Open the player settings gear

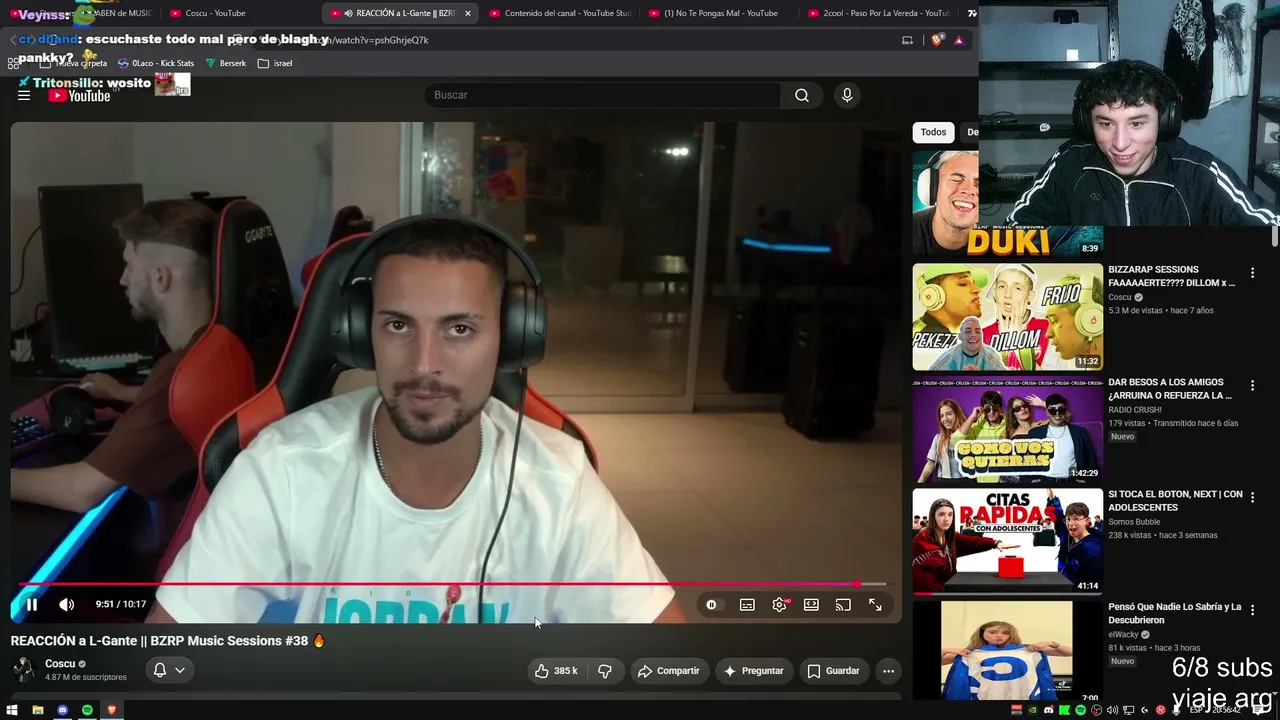pos(779,605)
